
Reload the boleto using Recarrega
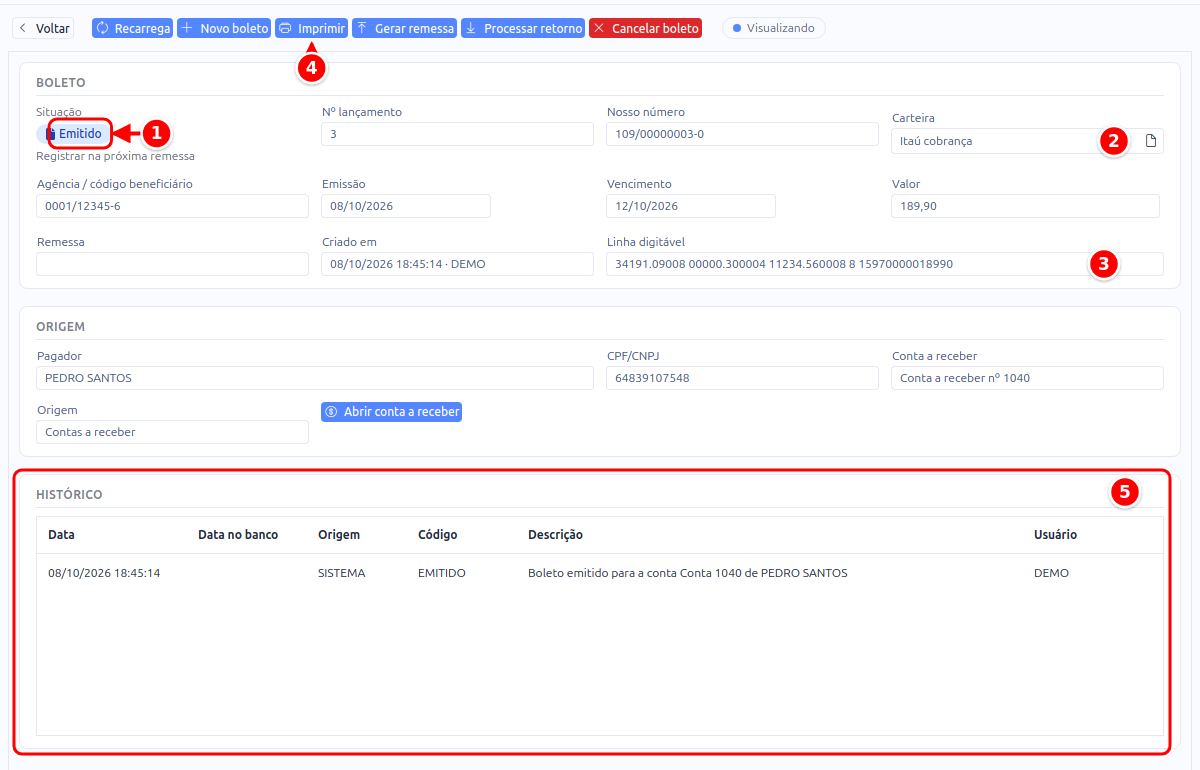tap(133, 28)
